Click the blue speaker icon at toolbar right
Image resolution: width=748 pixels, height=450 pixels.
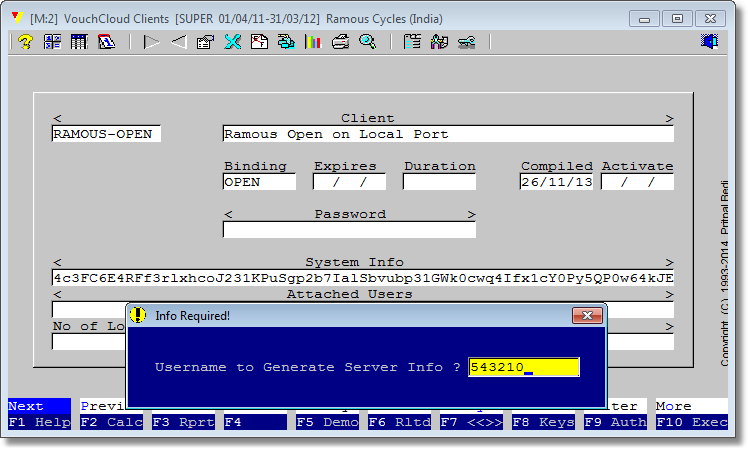point(709,42)
